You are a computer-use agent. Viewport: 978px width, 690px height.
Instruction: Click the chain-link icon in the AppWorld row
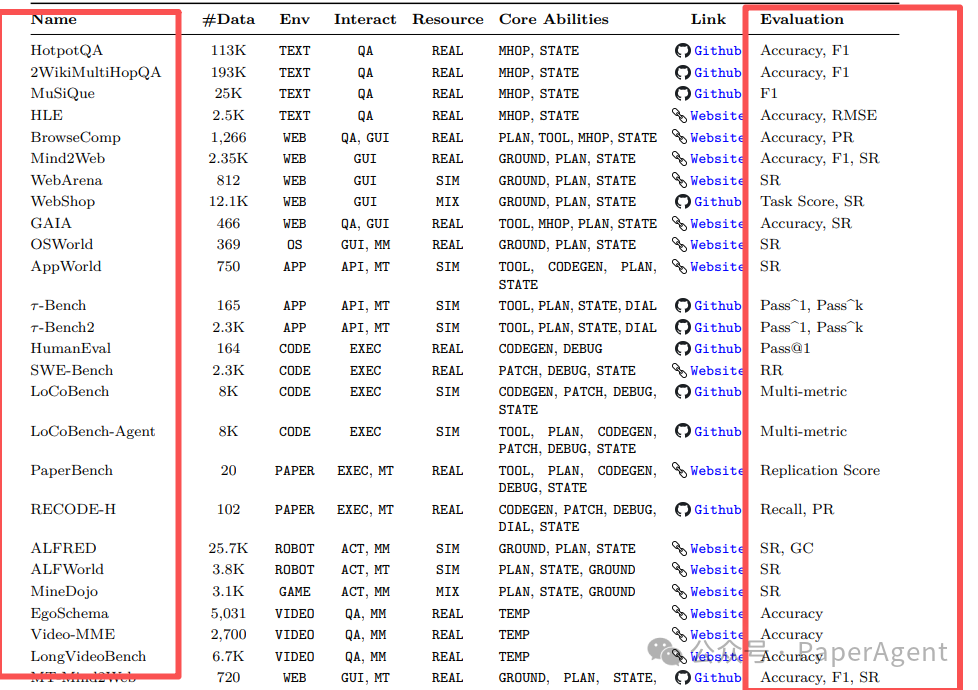(679, 266)
